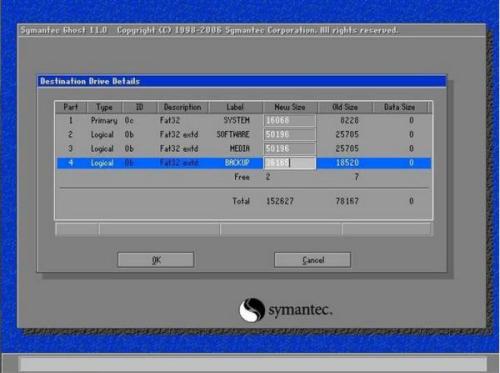Click part number 3 in the table
Viewport: 500px width, 373px height.
pos(70,148)
